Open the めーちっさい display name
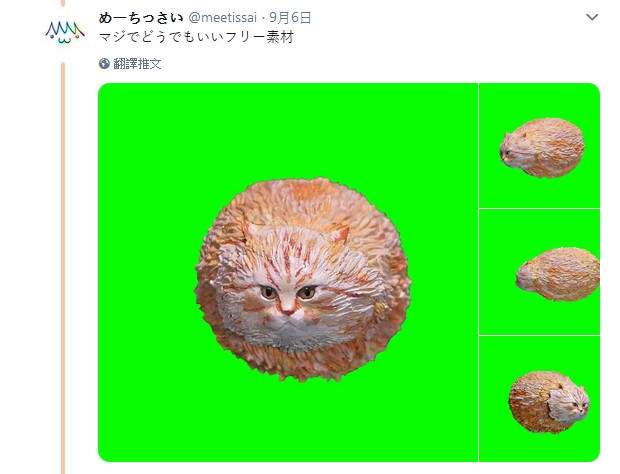The height and width of the screenshot is (474, 620). click(141, 18)
